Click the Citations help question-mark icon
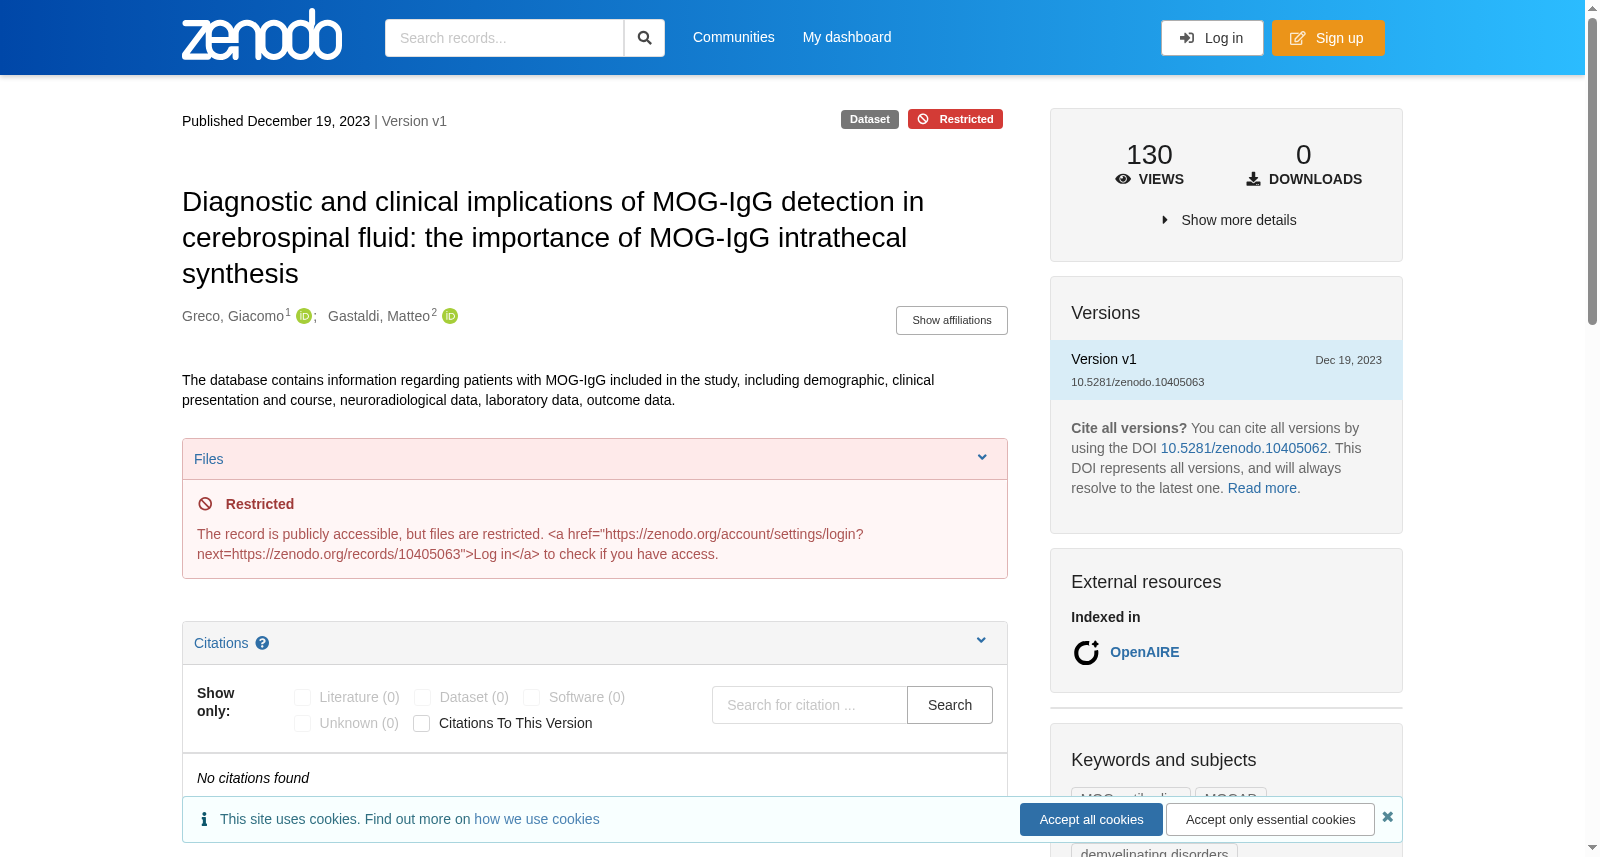1600x857 pixels. (262, 643)
